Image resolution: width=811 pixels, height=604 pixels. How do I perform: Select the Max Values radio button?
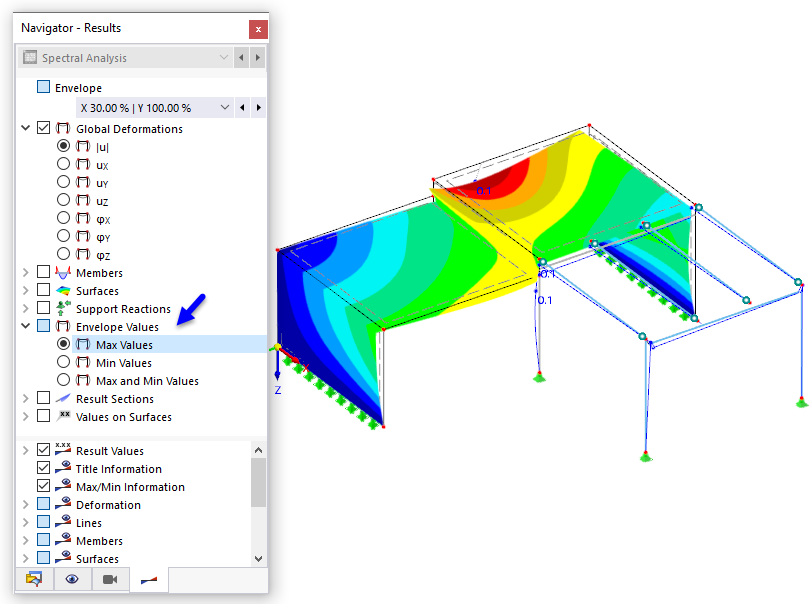click(x=63, y=344)
